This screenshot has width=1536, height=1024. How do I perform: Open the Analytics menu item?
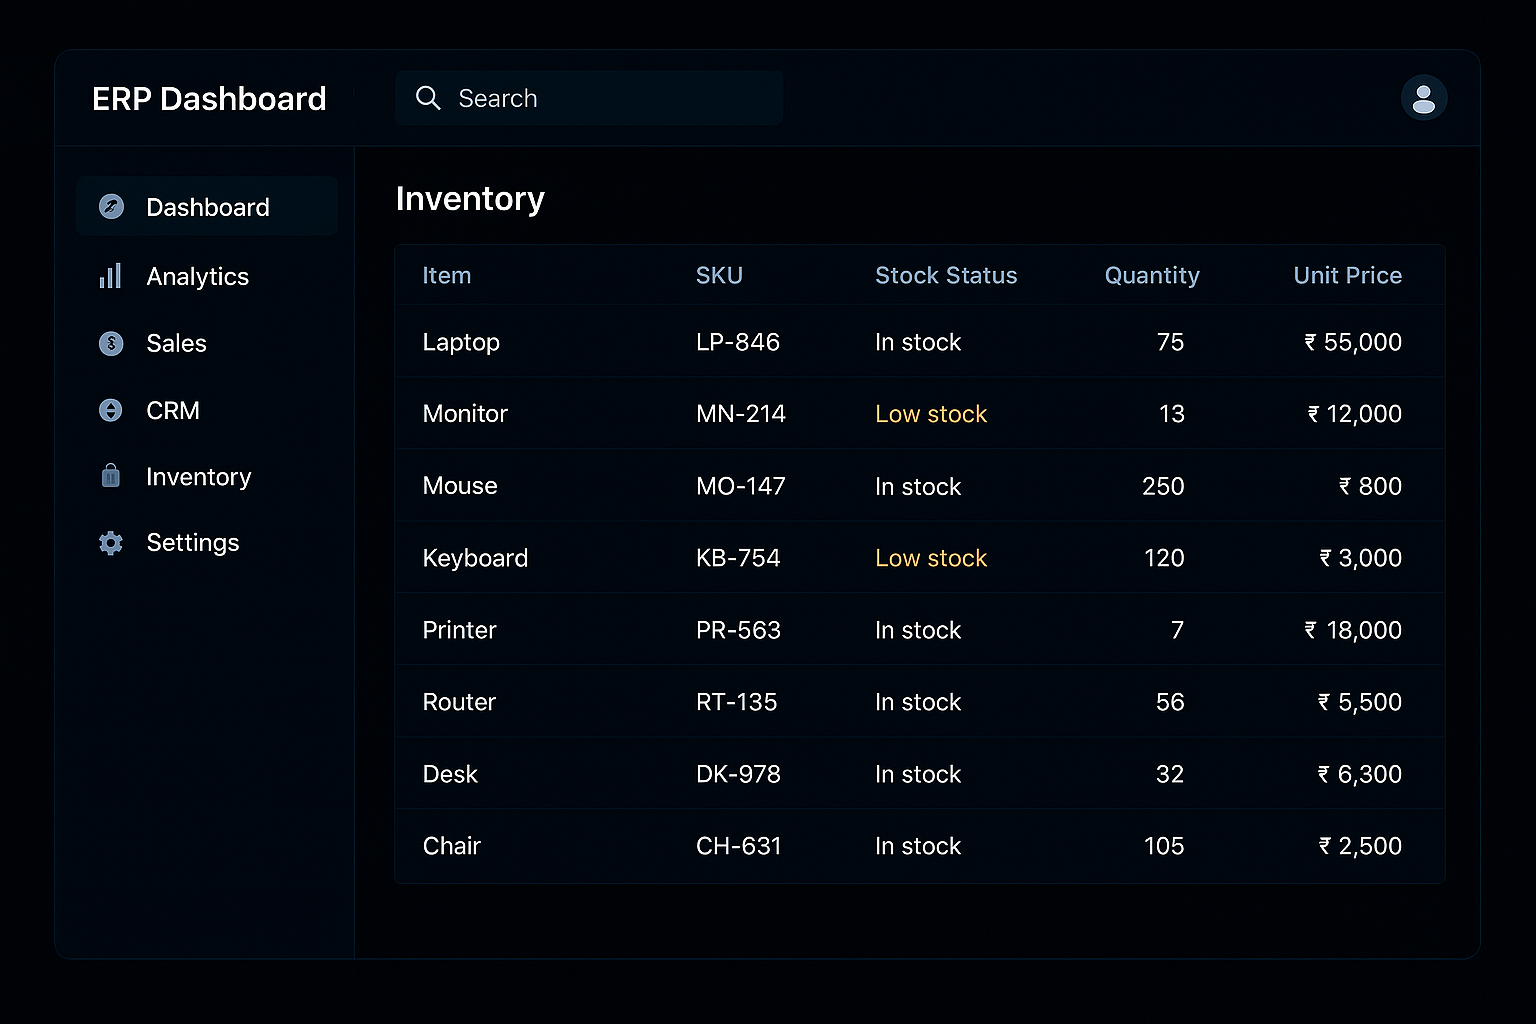pyautogui.click(x=197, y=276)
